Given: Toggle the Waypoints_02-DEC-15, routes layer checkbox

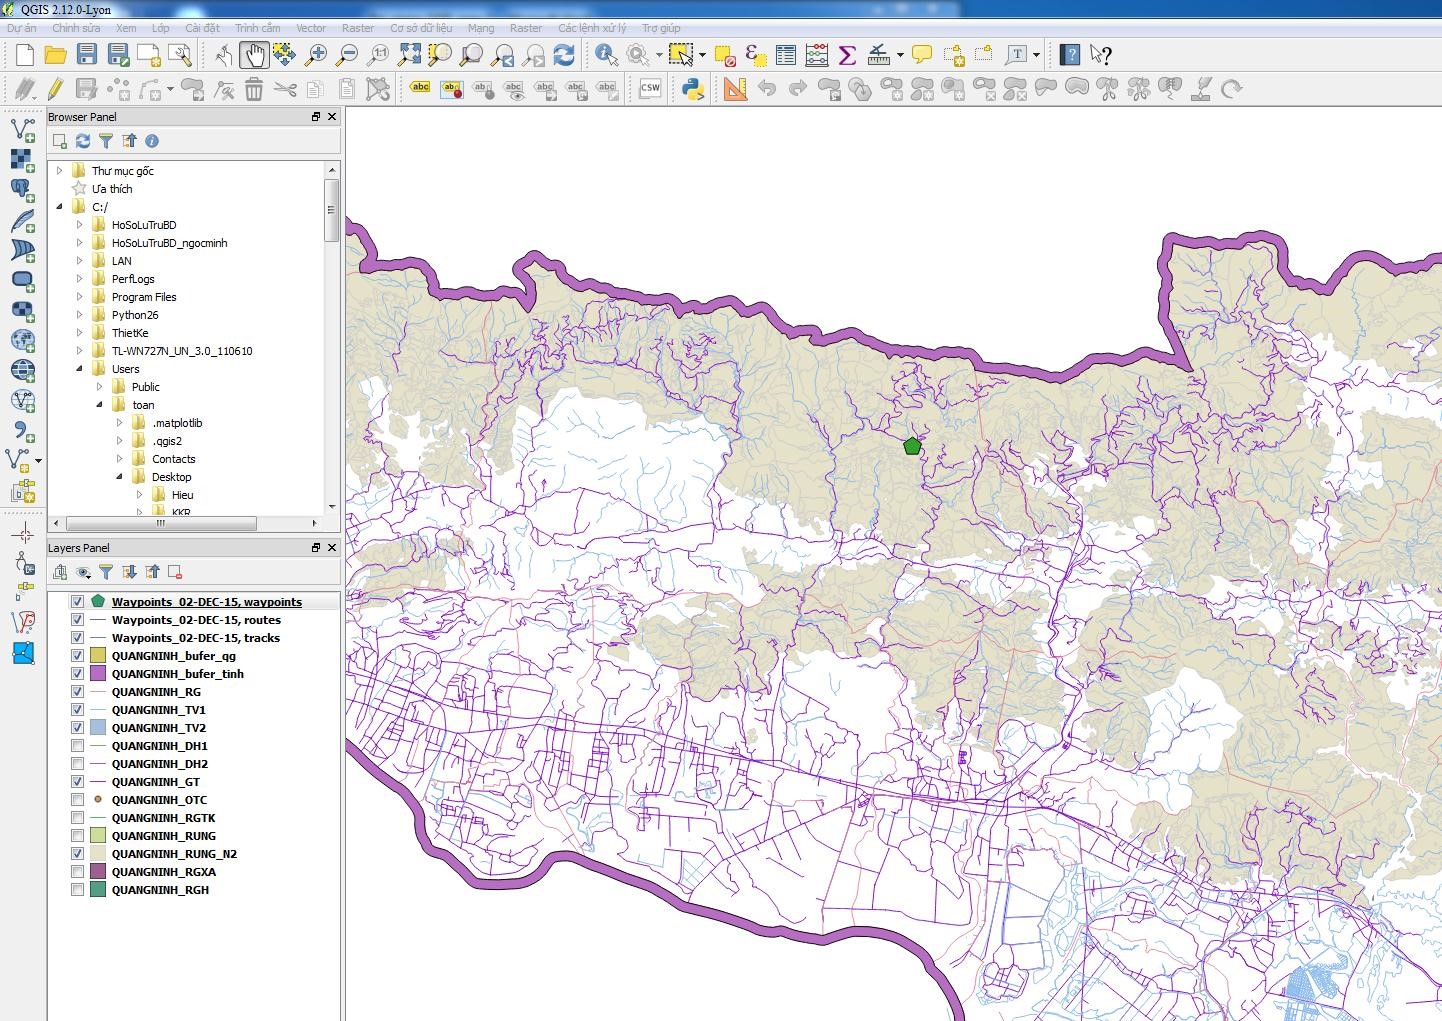Looking at the screenshot, I should click(77, 620).
